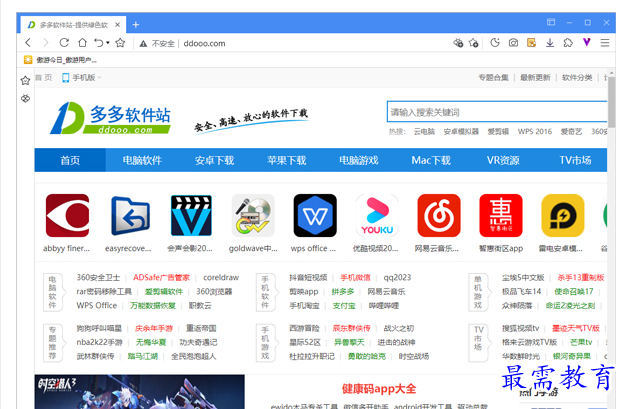The image size is (623, 409).
Task: Click the 搜狐视频tv link
Action: click(x=520, y=328)
